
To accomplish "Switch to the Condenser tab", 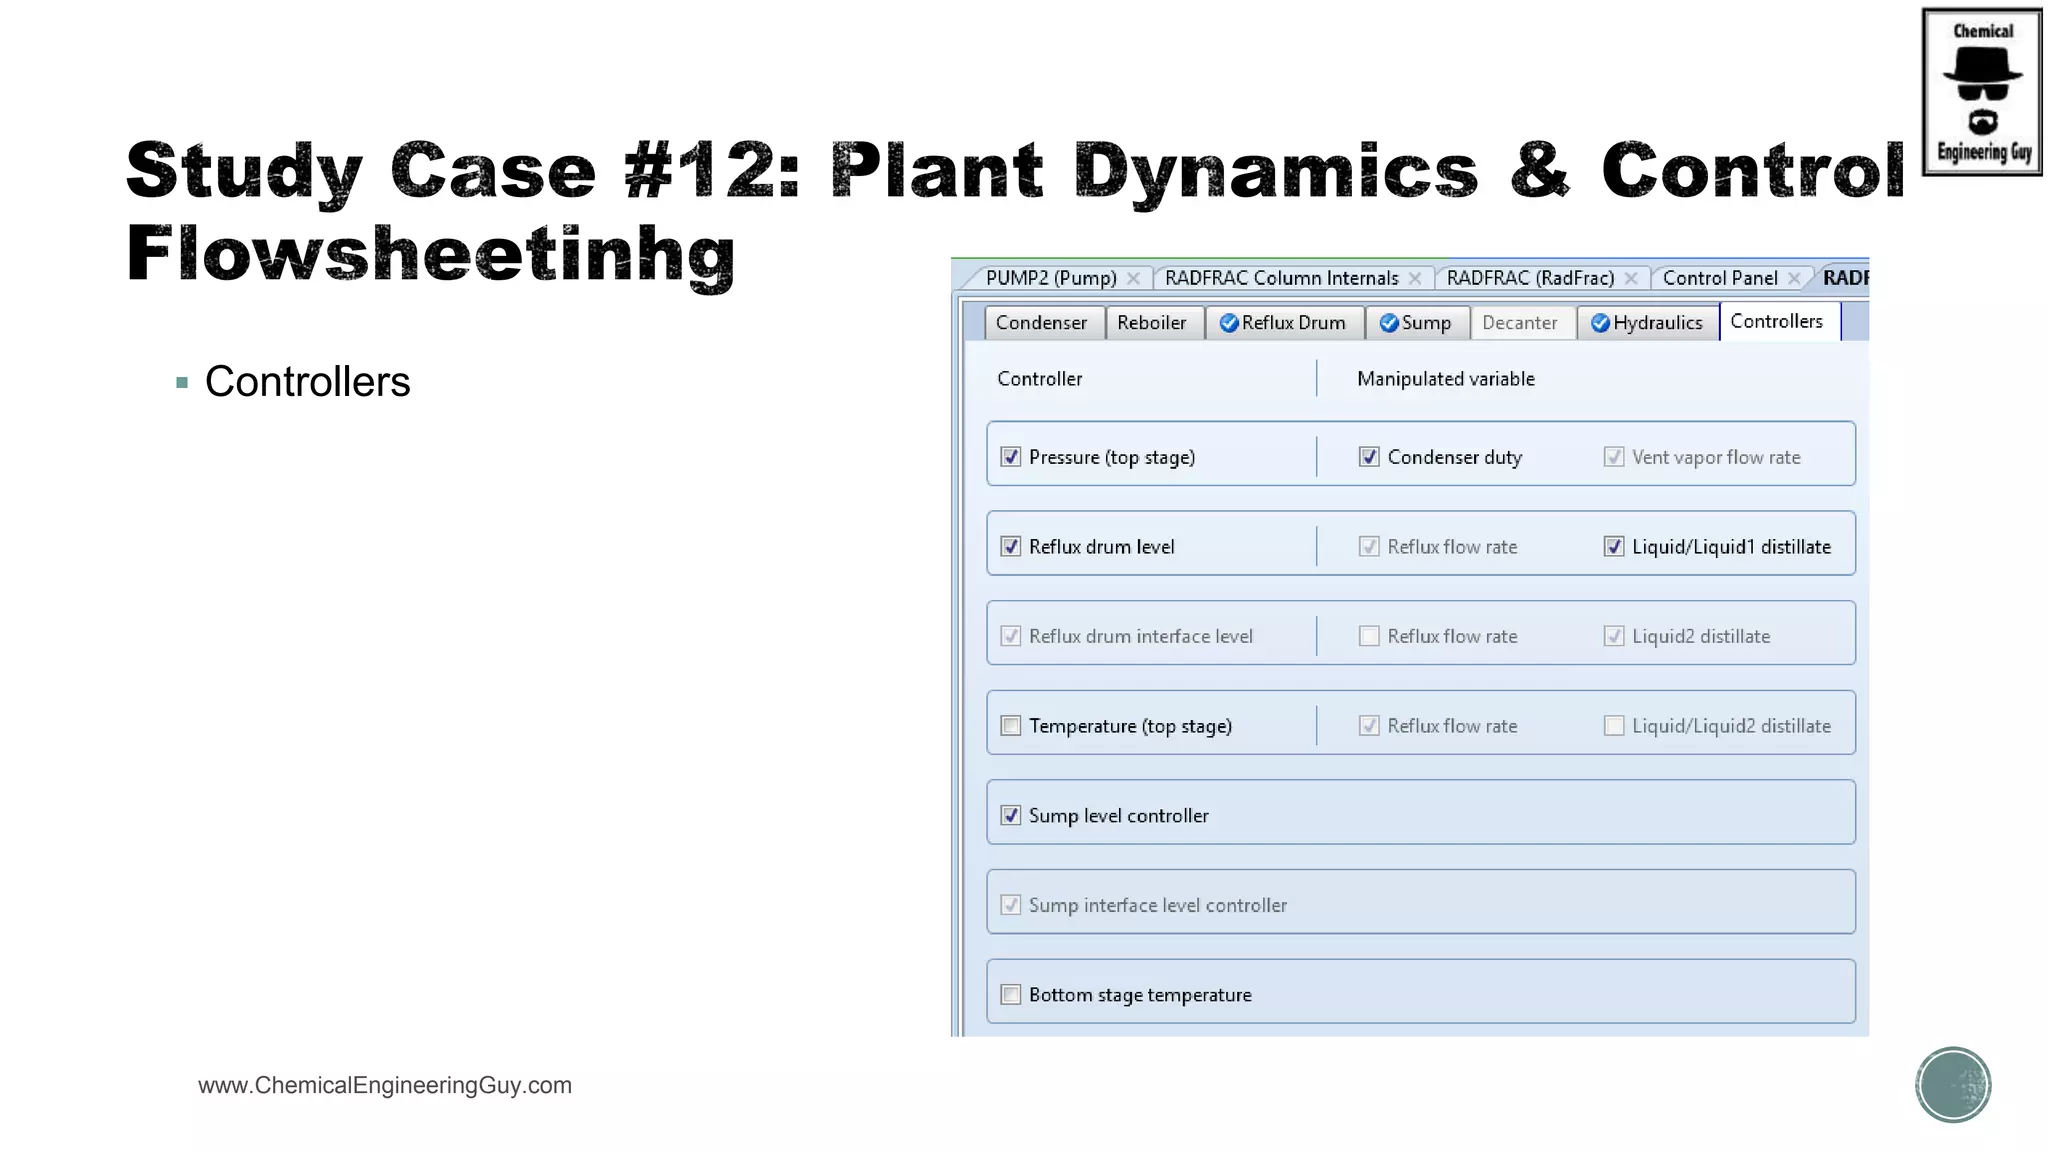I will (x=1041, y=323).
